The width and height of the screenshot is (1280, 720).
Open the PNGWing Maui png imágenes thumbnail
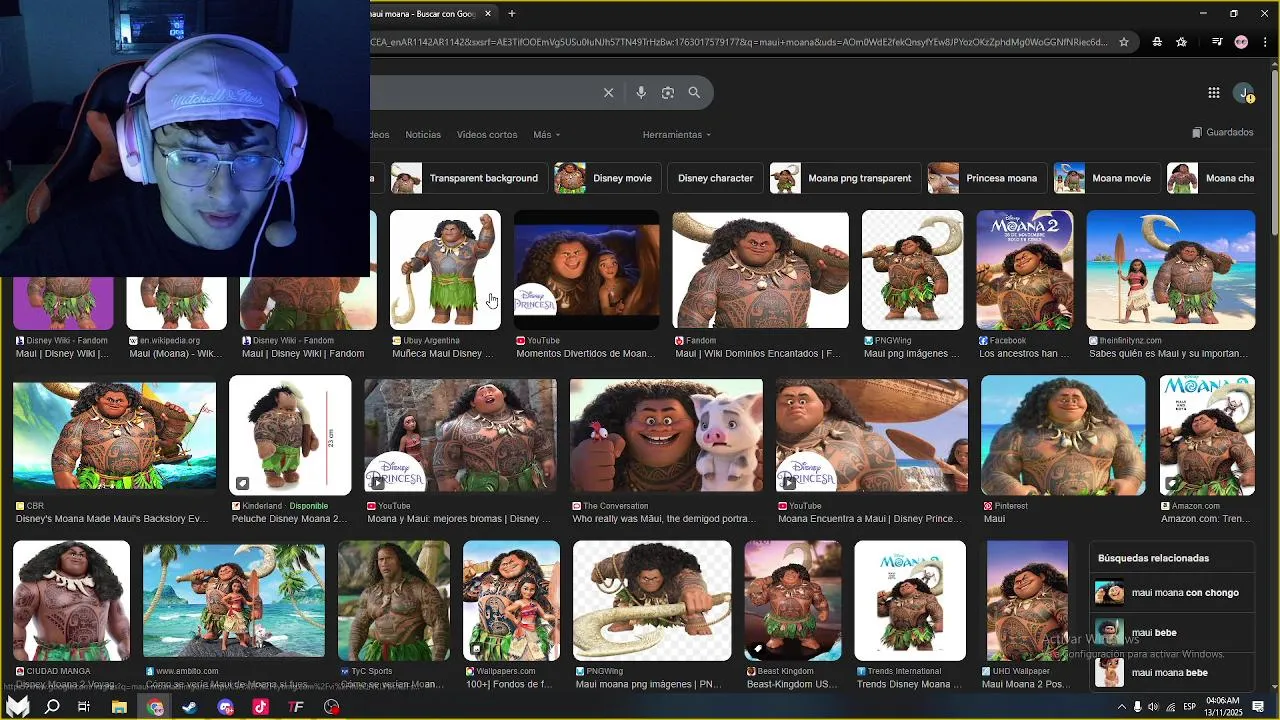pos(913,270)
